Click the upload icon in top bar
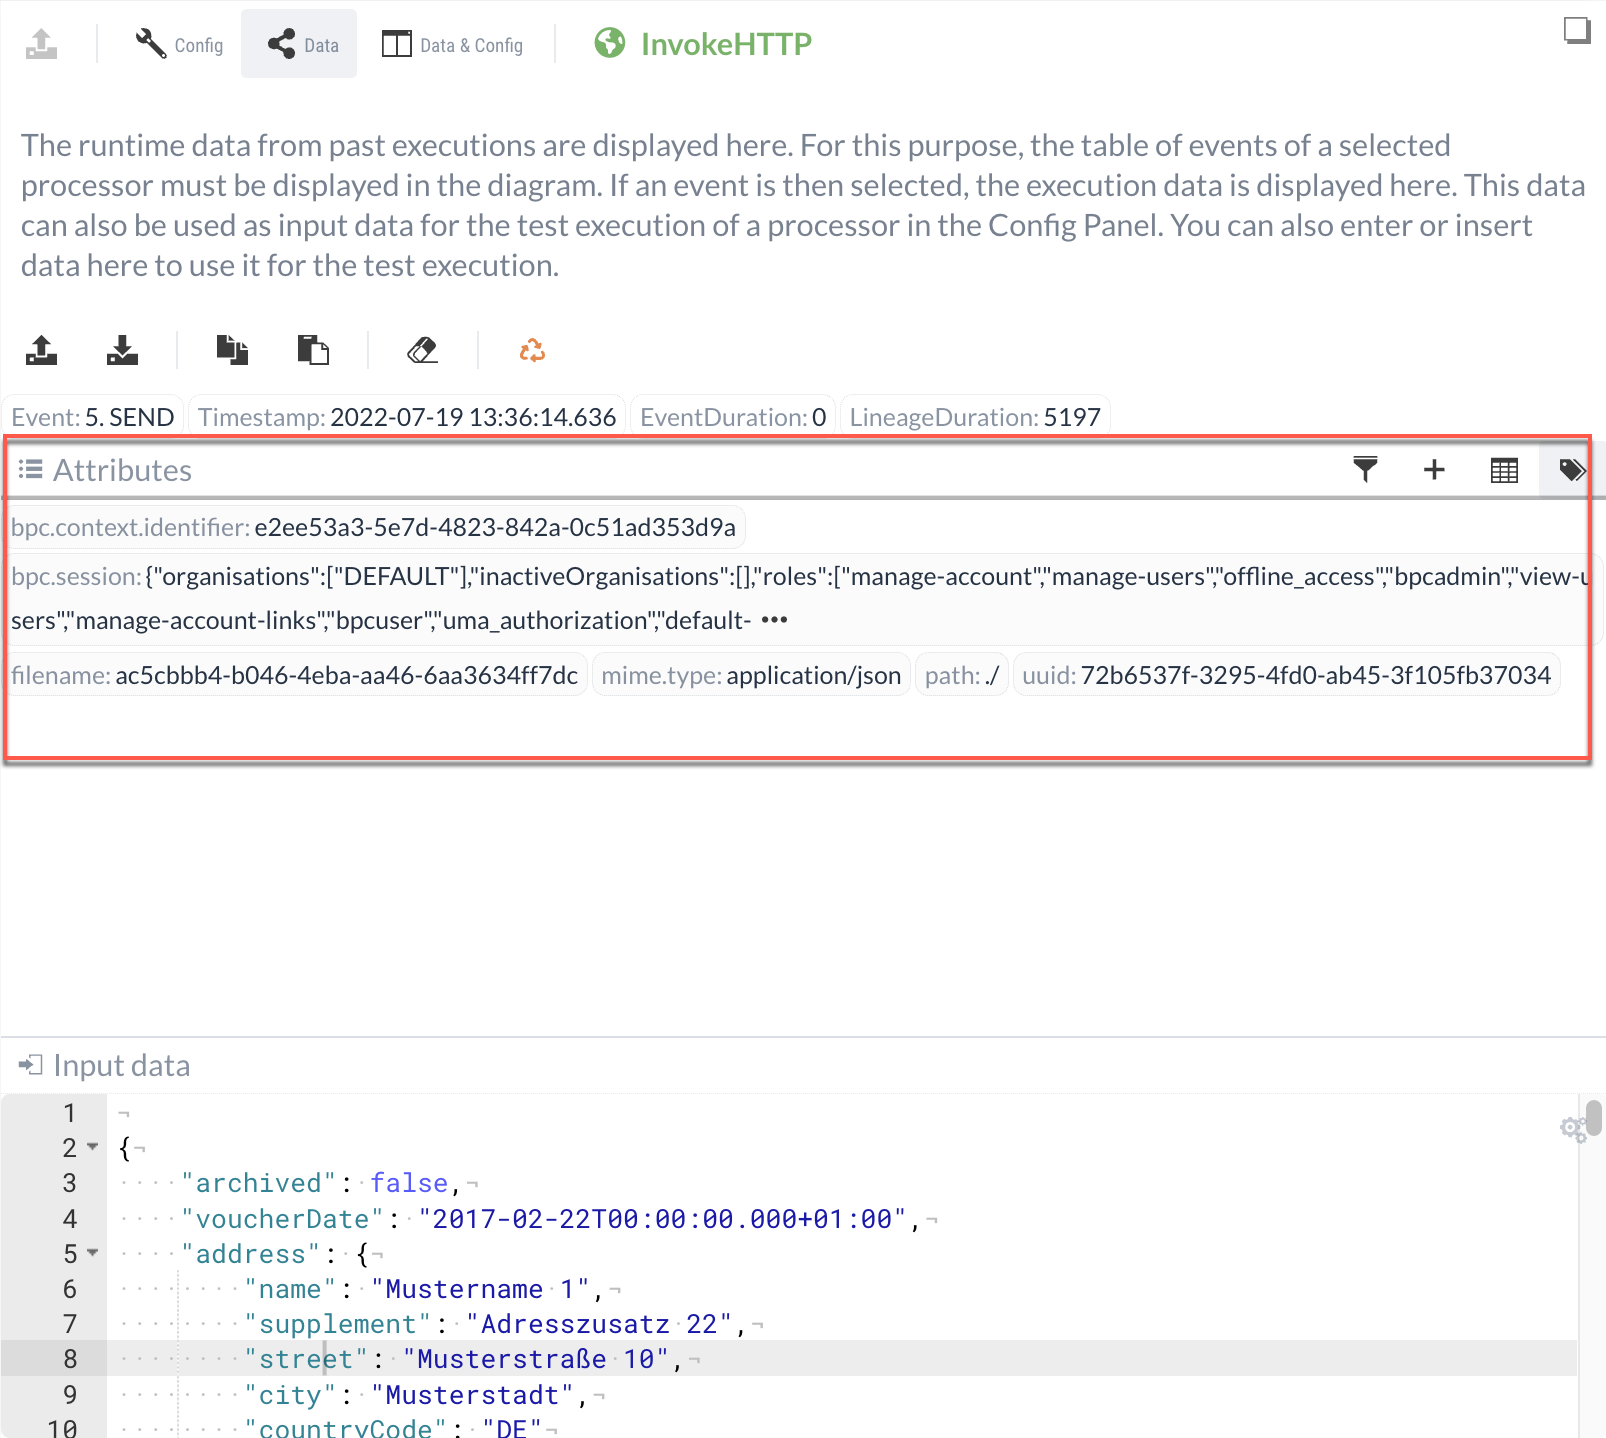 click(x=41, y=44)
